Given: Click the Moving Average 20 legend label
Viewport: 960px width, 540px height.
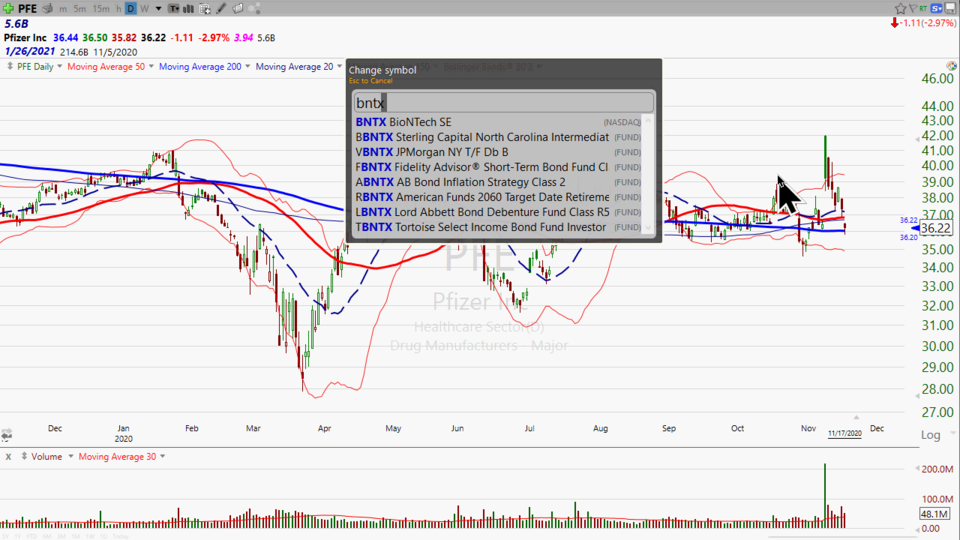Looking at the screenshot, I should pos(294,66).
